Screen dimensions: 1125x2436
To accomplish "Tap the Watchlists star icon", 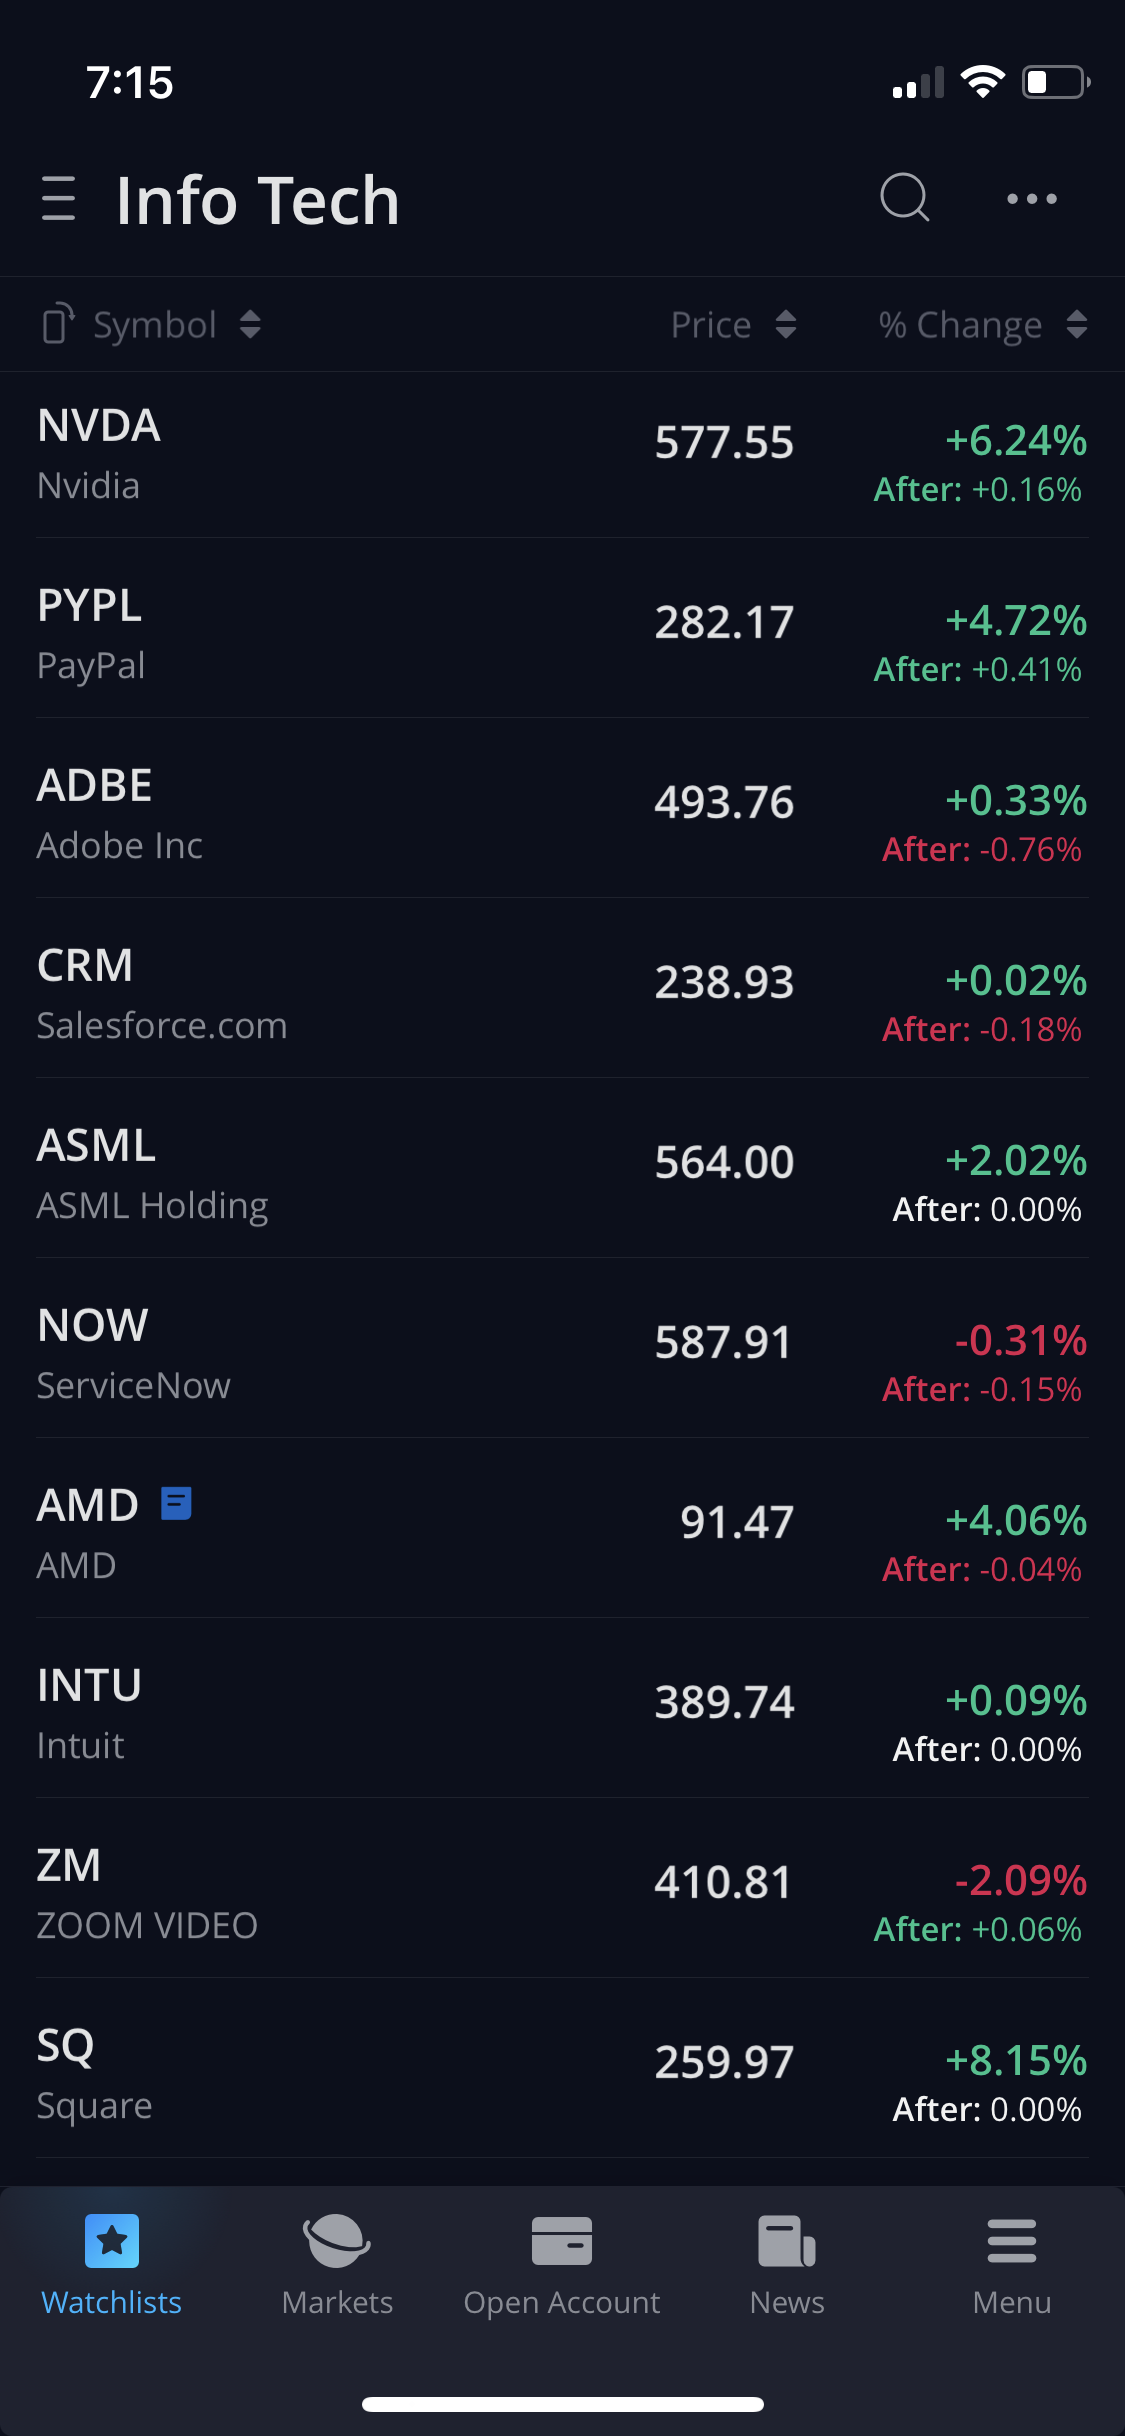I will click(112, 2241).
